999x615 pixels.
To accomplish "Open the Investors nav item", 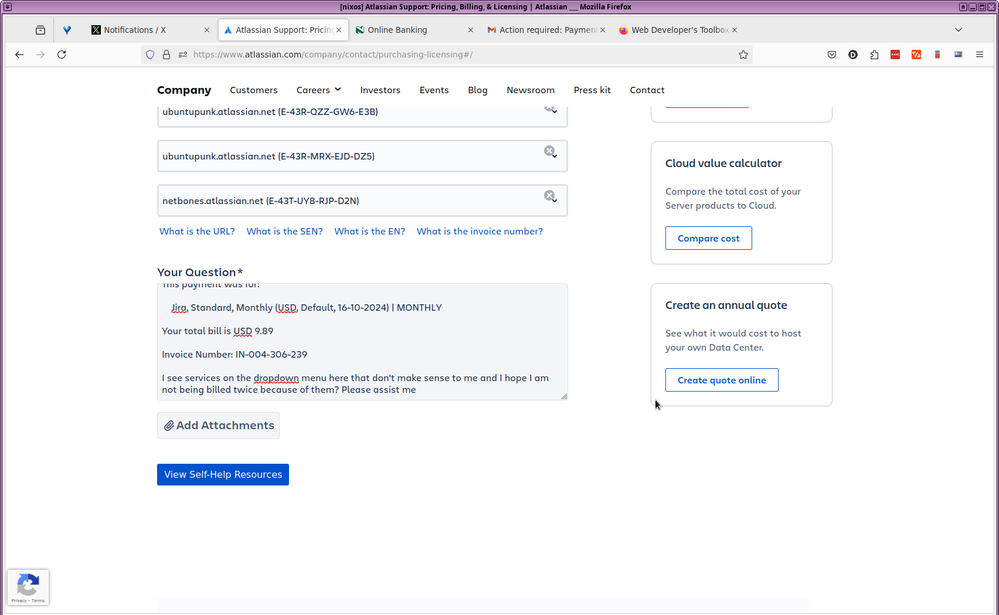I will tap(380, 90).
